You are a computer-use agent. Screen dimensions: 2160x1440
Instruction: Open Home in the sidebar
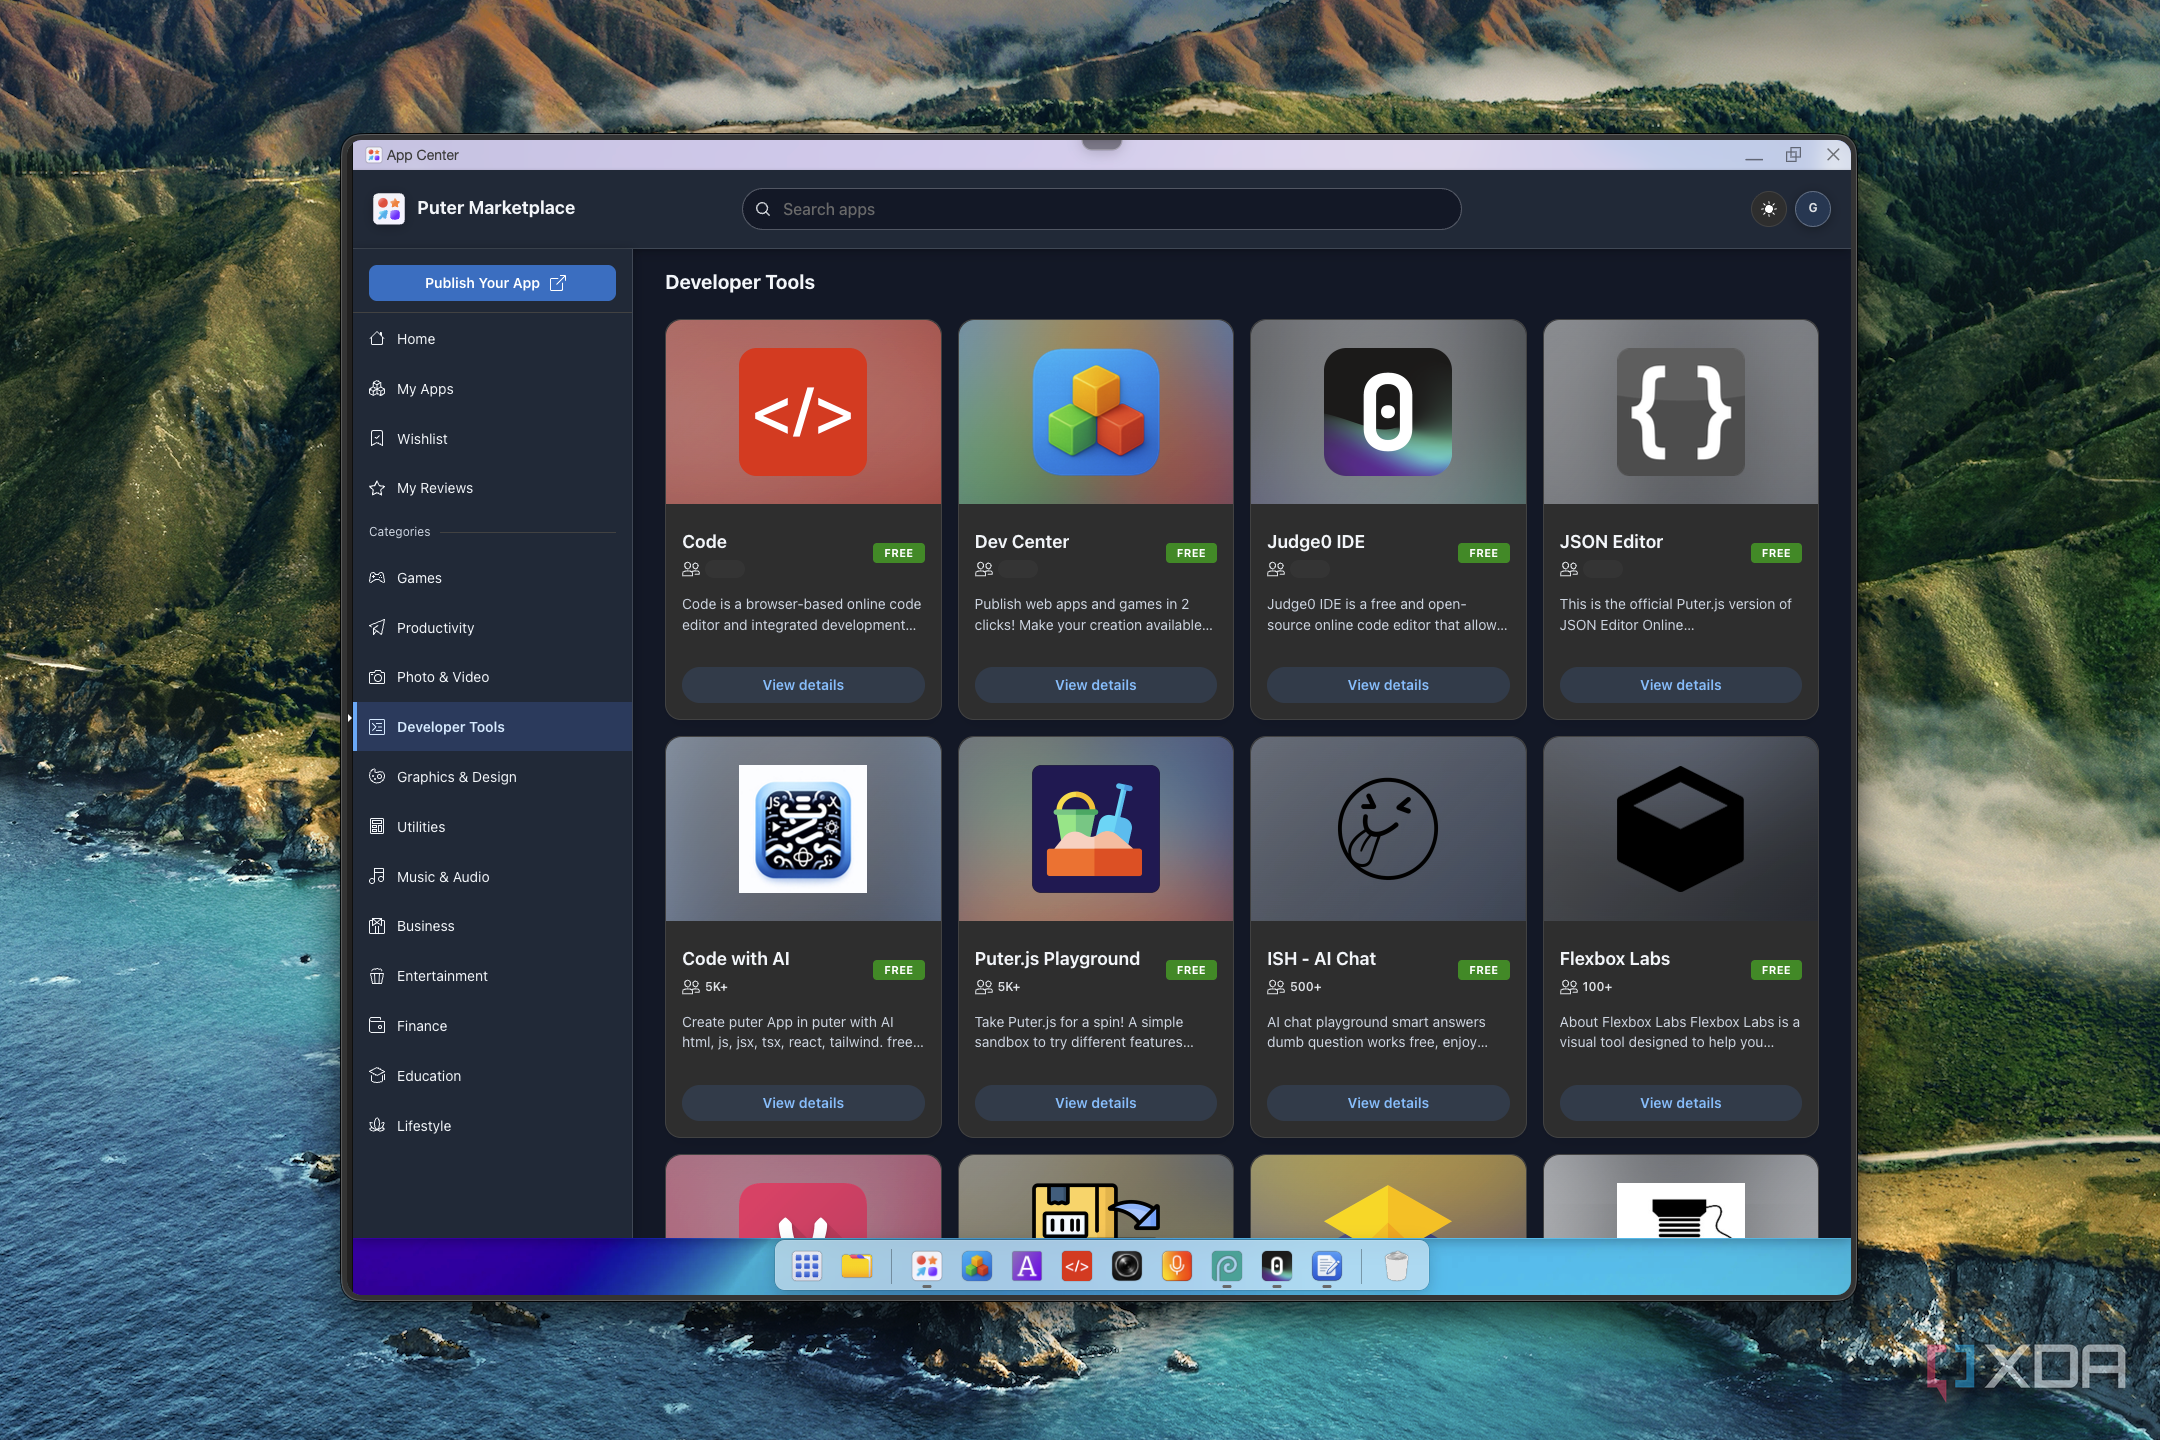(492, 339)
